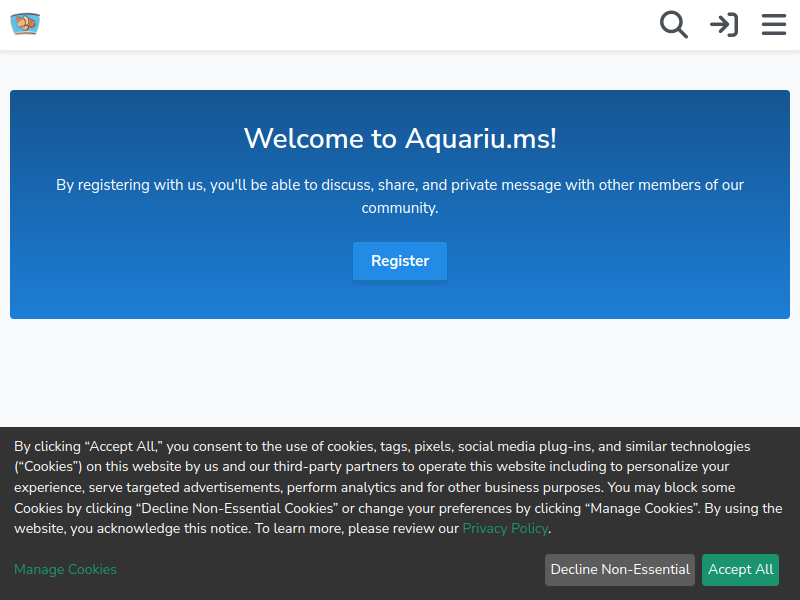Open the hamburger navigation menu

point(773,24)
